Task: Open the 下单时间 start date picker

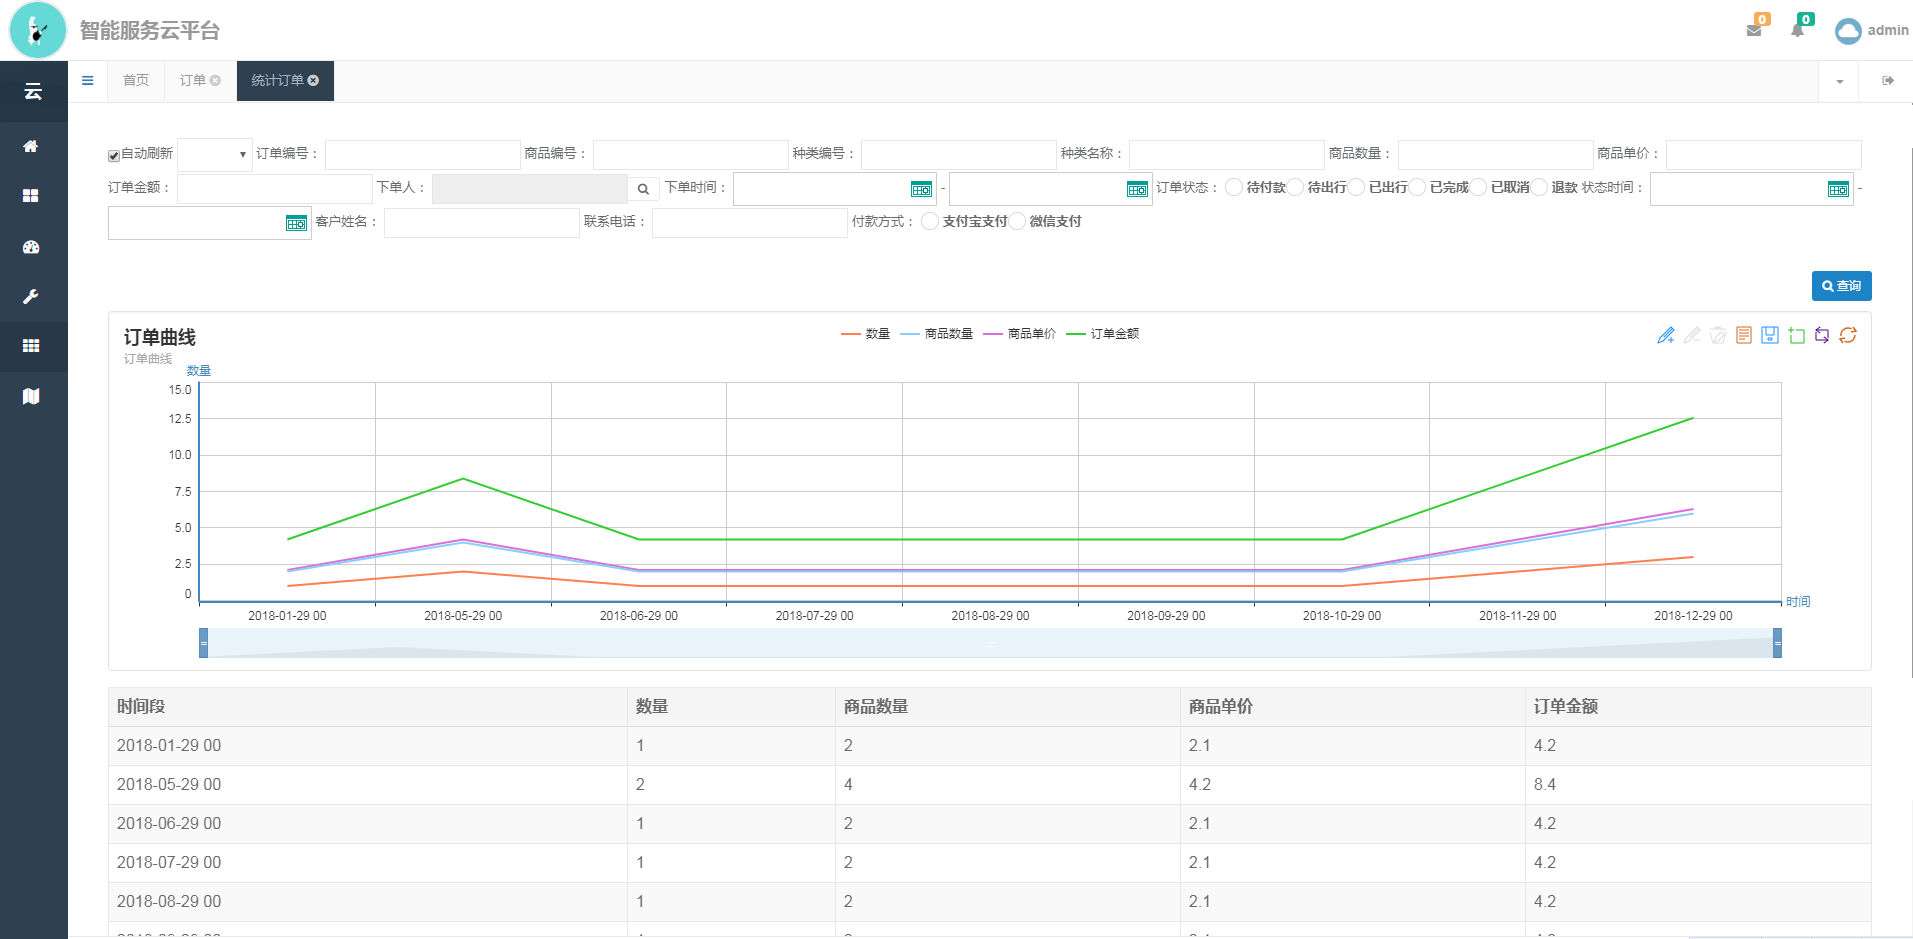Action: click(921, 189)
